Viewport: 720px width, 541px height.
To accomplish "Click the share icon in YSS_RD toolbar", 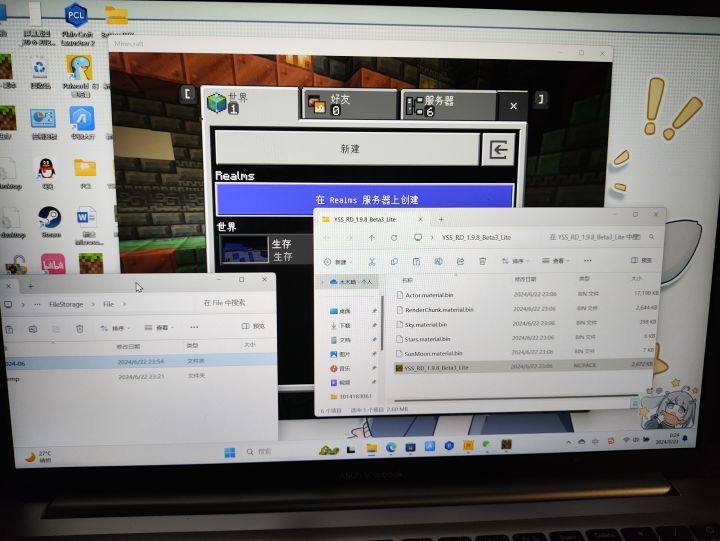I will [460, 261].
